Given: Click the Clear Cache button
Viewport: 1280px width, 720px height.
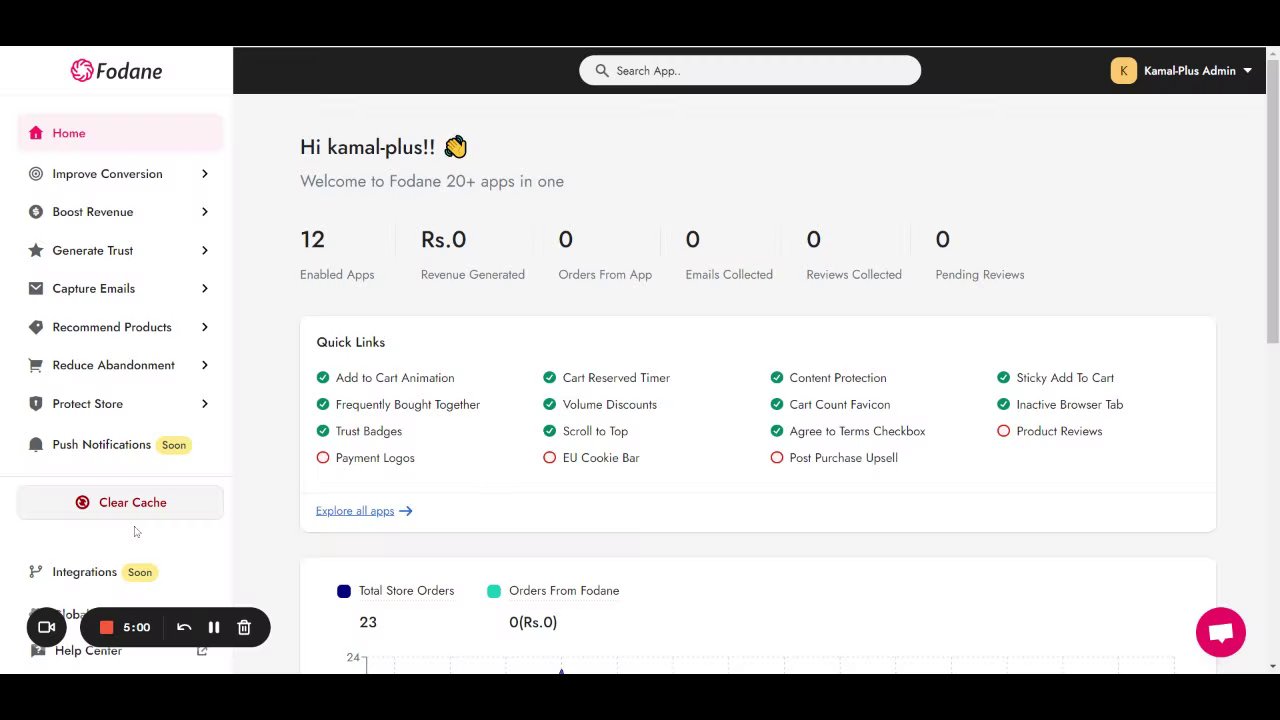Looking at the screenshot, I should click(x=120, y=503).
